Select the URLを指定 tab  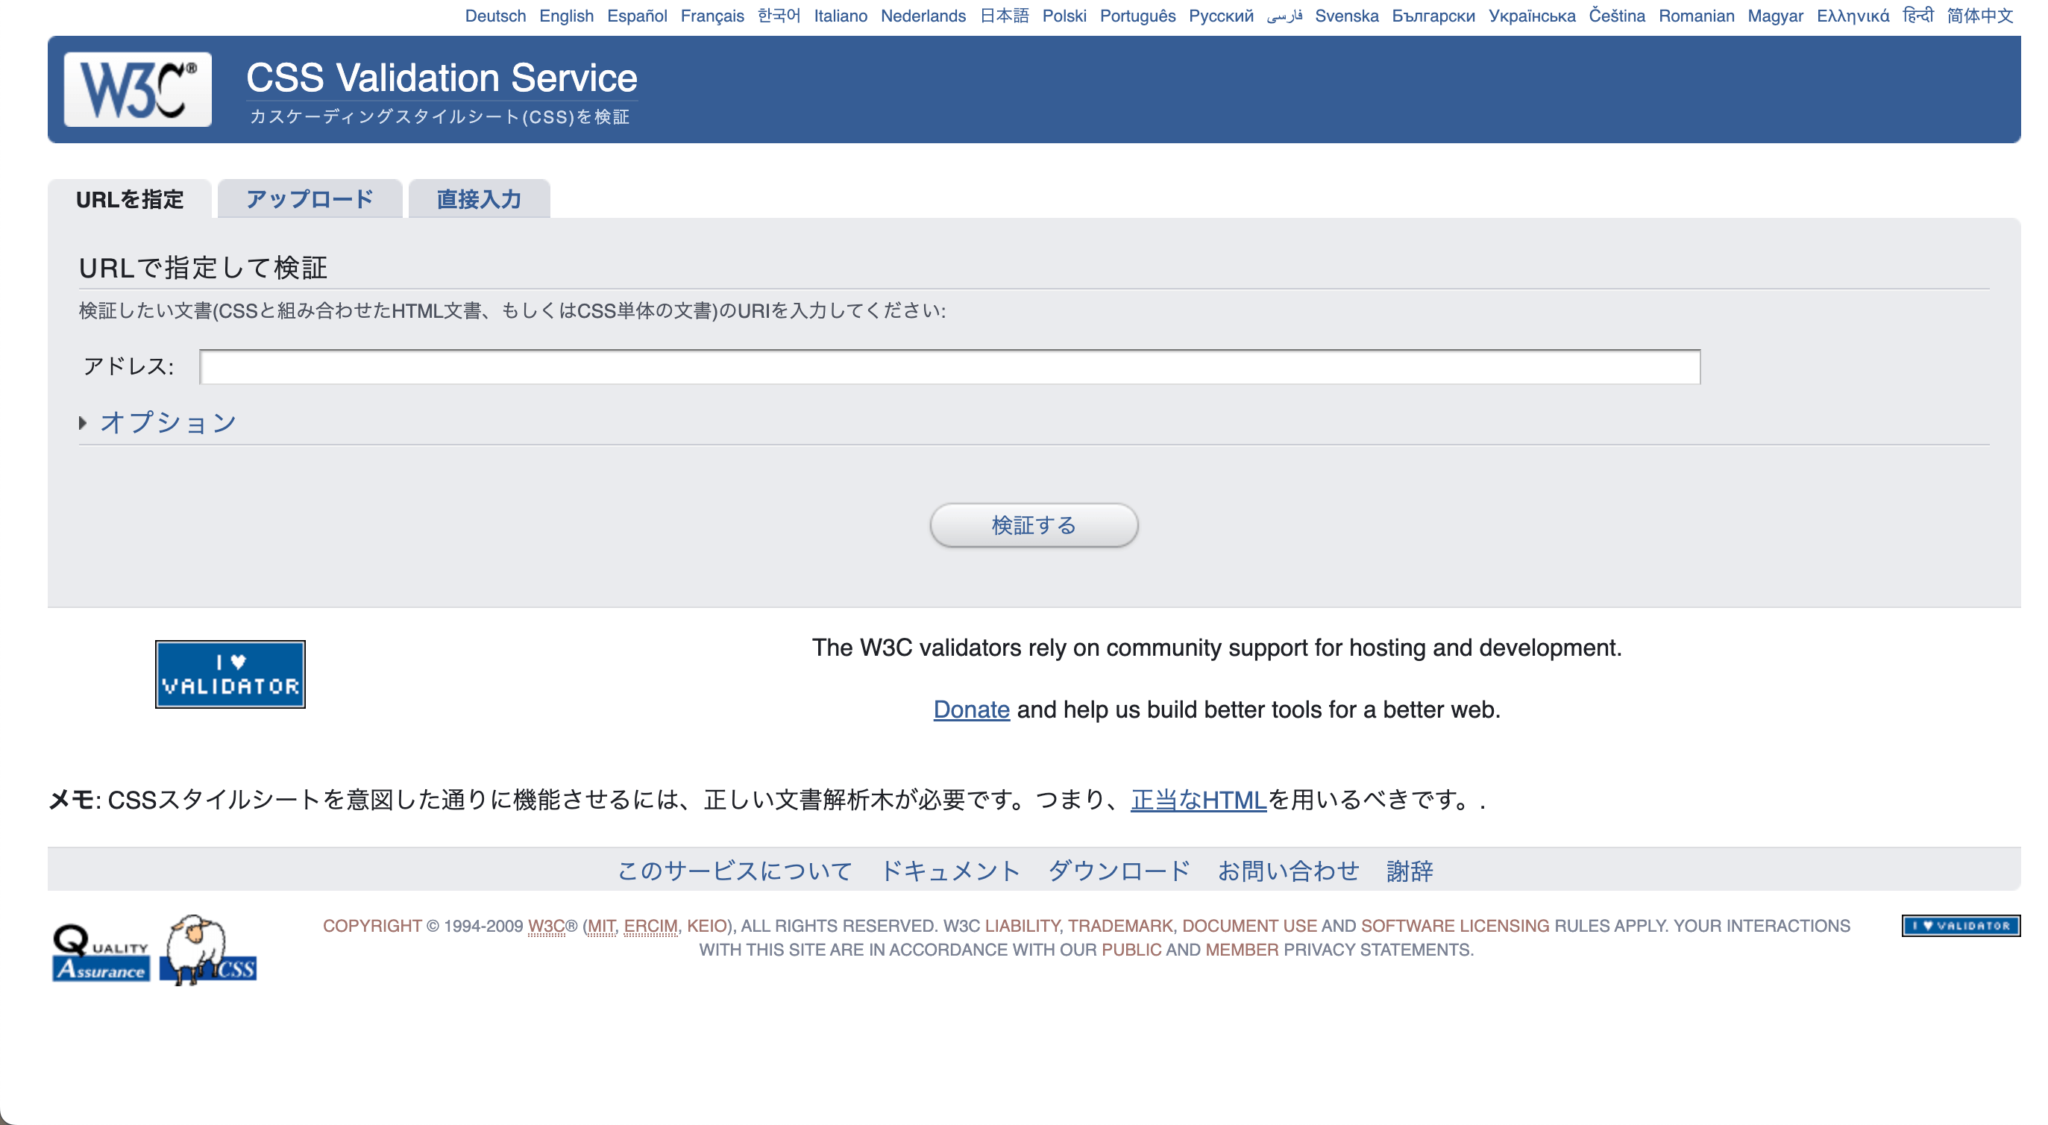click(130, 199)
